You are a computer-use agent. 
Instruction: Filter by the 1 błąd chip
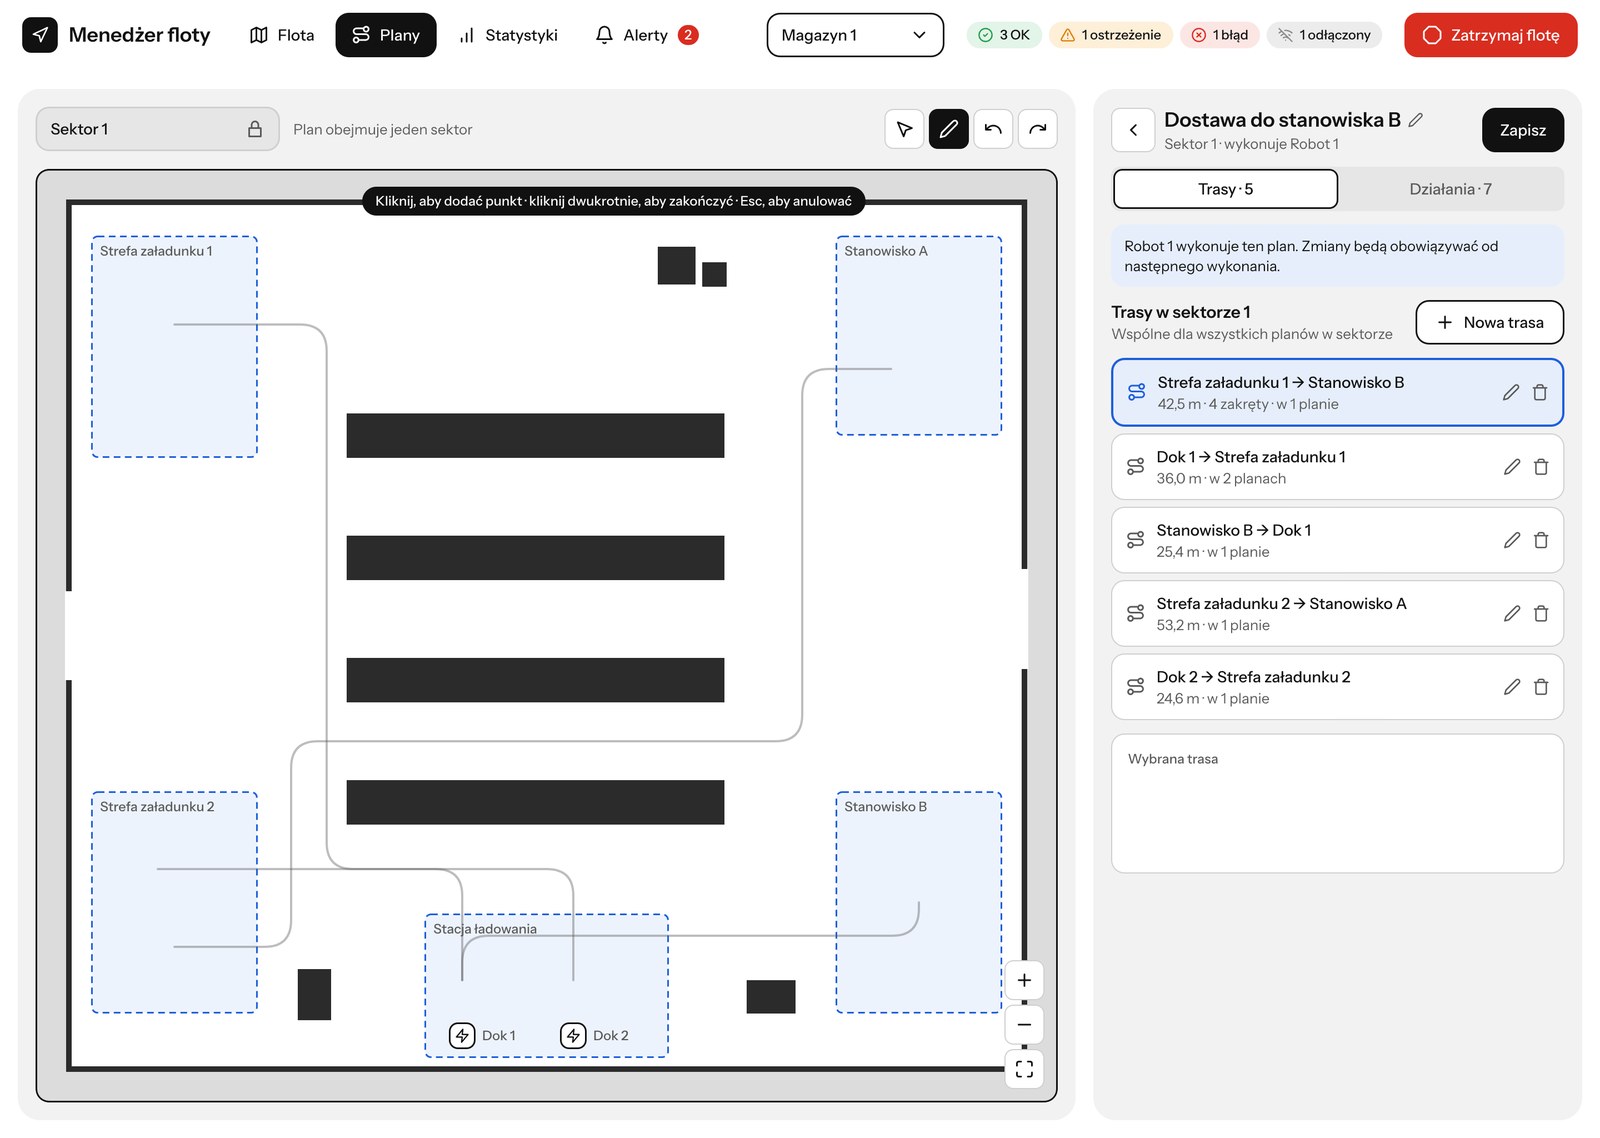click(1220, 35)
